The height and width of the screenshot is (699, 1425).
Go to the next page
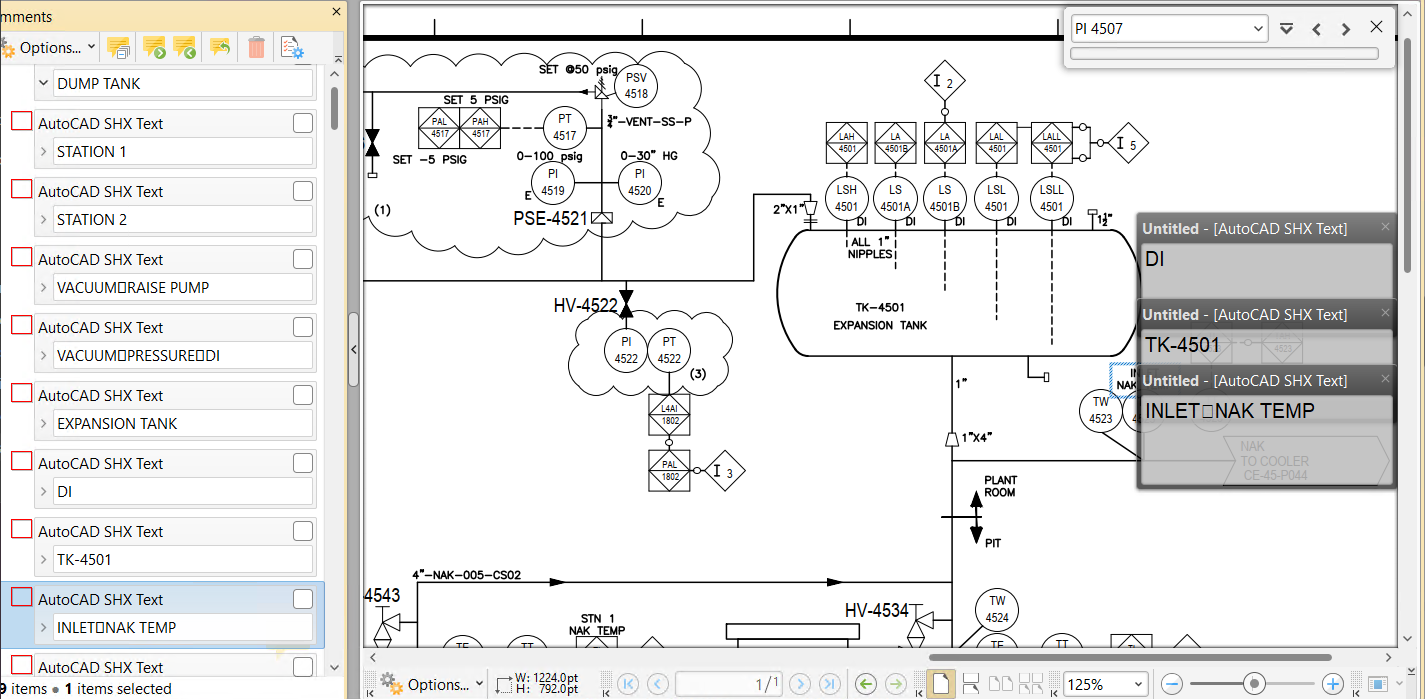point(800,684)
